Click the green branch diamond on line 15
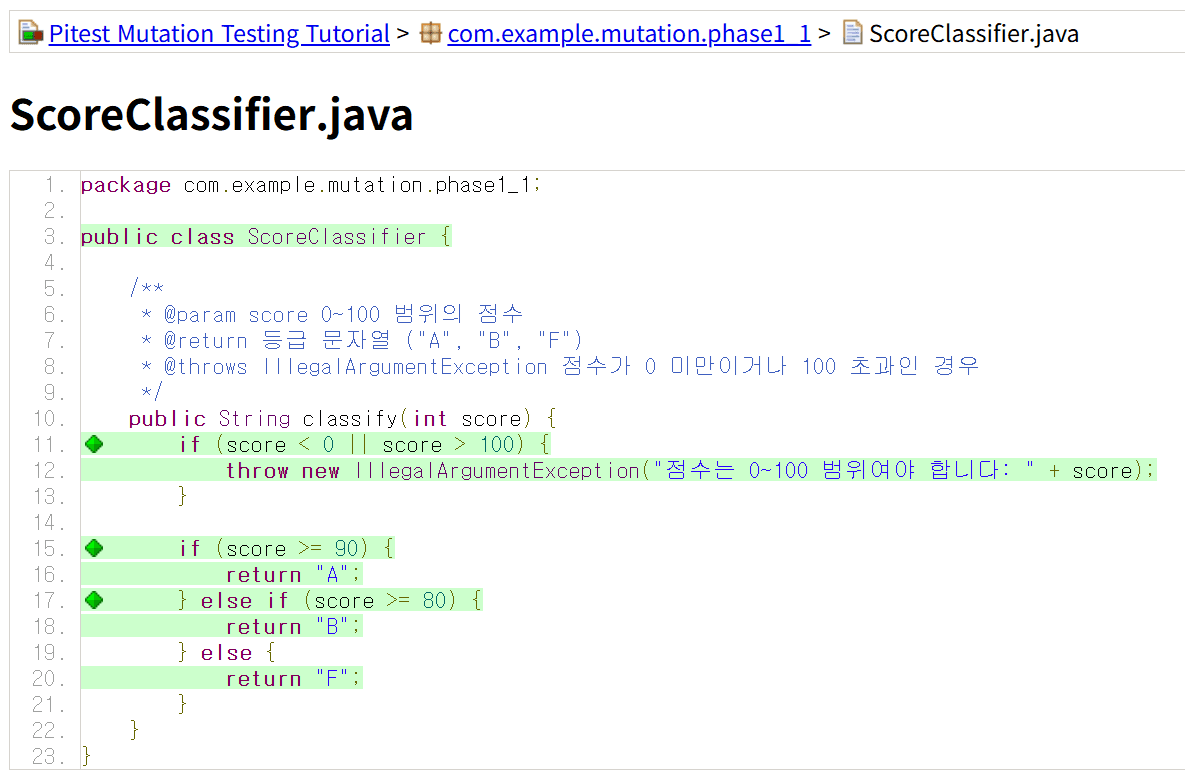Viewport: 1185px width, 781px height. point(94,547)
